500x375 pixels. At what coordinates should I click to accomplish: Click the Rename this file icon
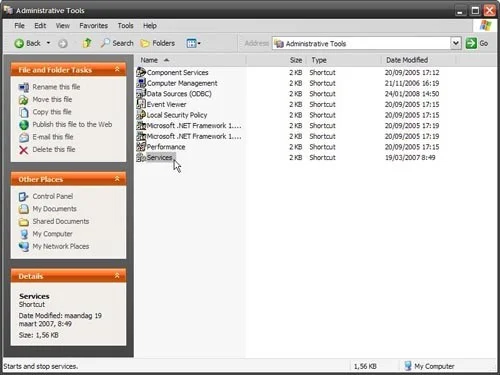click(24, 87)
